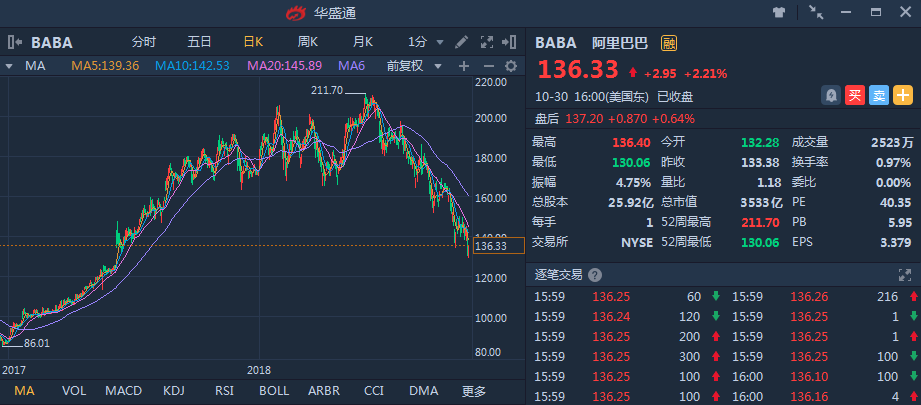Image resolution: width=921 pixels, height=405 pixels.
Task: Click the skin/theme shirt icon
Action: click(x=780, y=13)
